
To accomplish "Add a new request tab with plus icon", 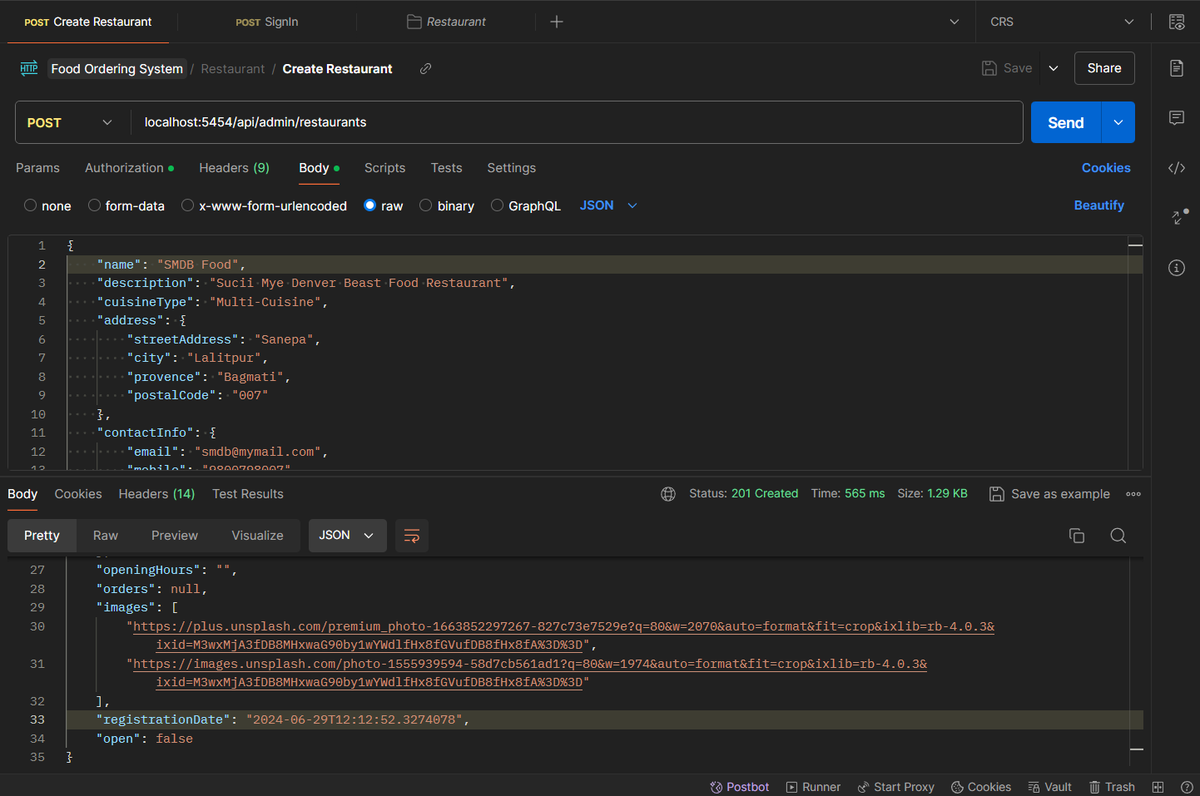I will [557, 22].
